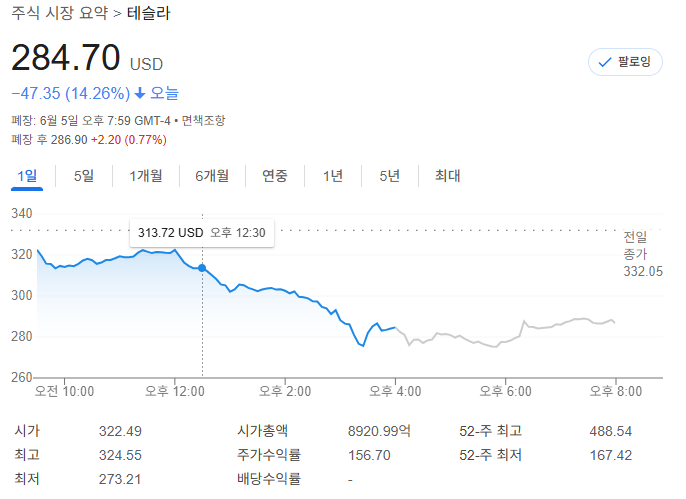This screenshot has height=499, width=686.
Task: Click the 260 y-axis label
Action: click(22, 377)
